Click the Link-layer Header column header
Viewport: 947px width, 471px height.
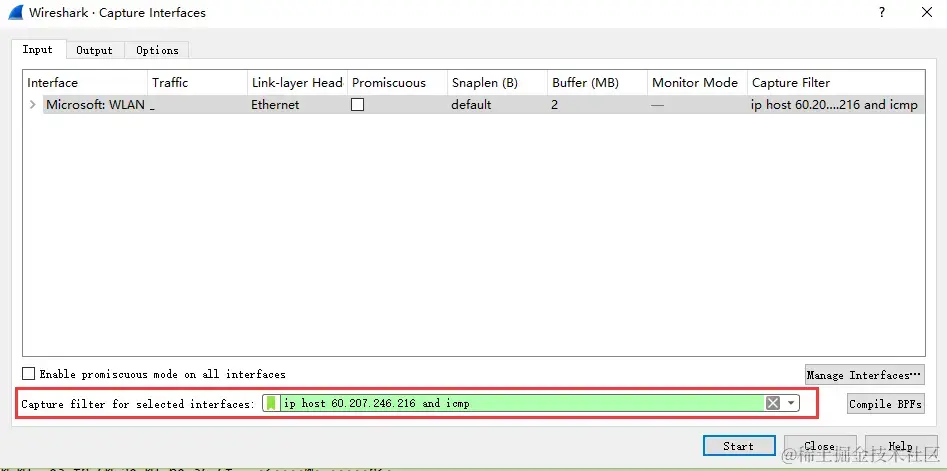point(297,83)
